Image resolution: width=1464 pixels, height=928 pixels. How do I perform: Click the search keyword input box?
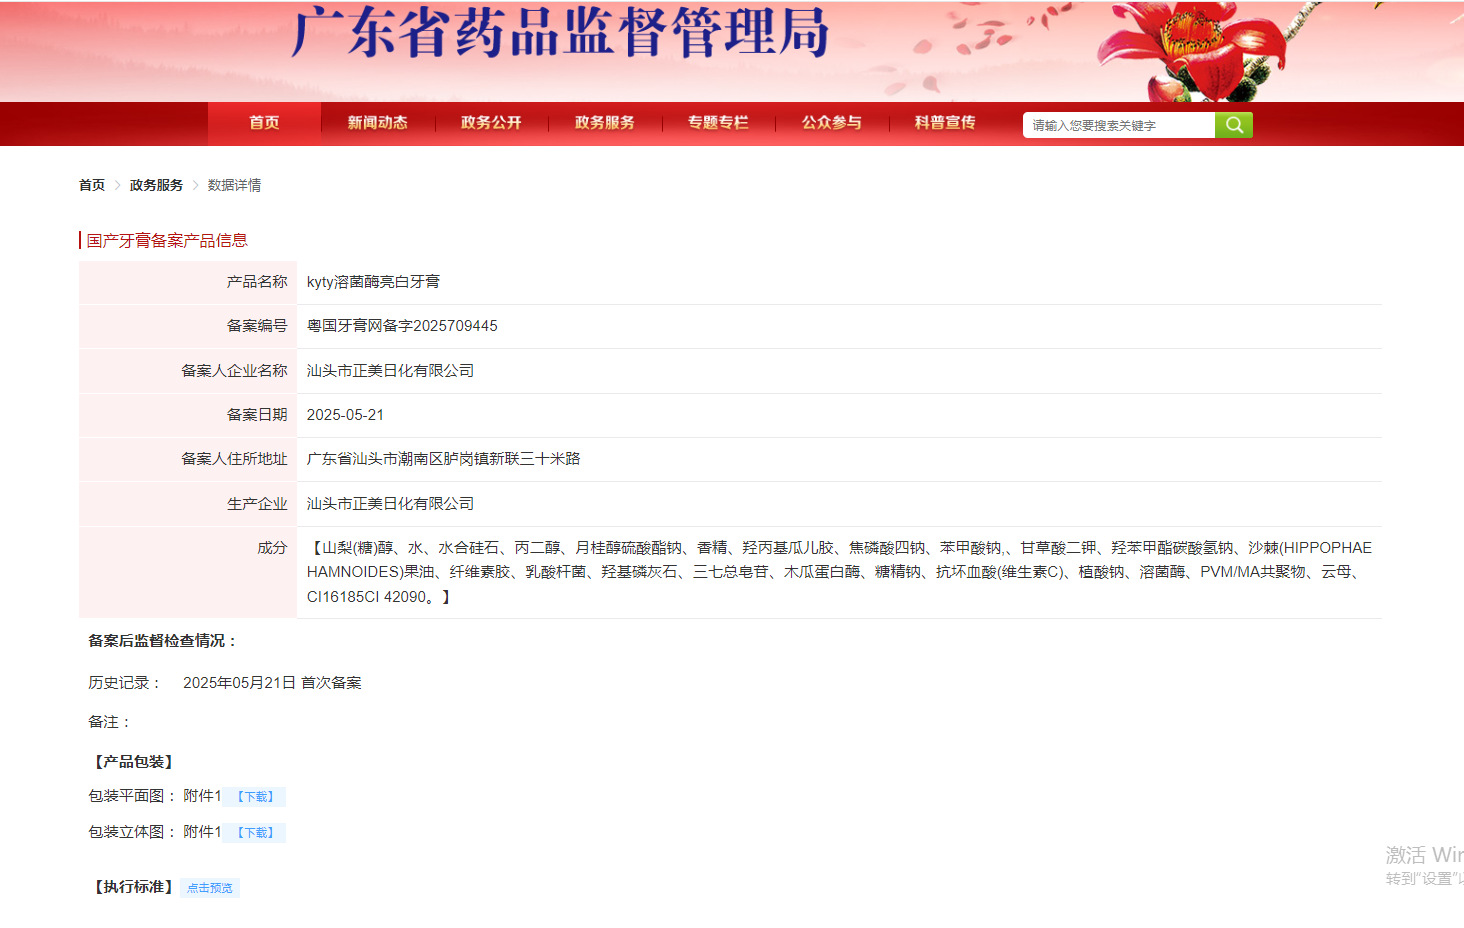(x=1117, y=124)
